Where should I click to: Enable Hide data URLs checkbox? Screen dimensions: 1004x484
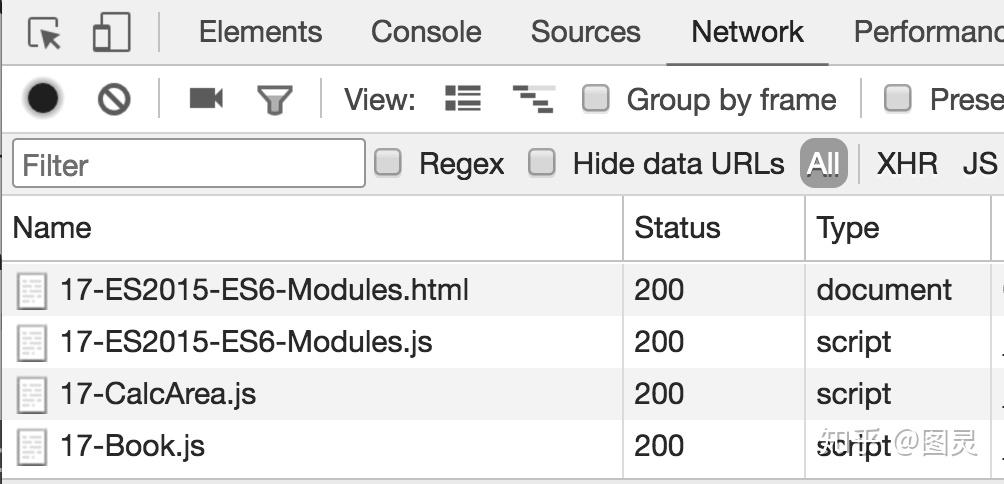pyautogui.click(x=542, y=163)
